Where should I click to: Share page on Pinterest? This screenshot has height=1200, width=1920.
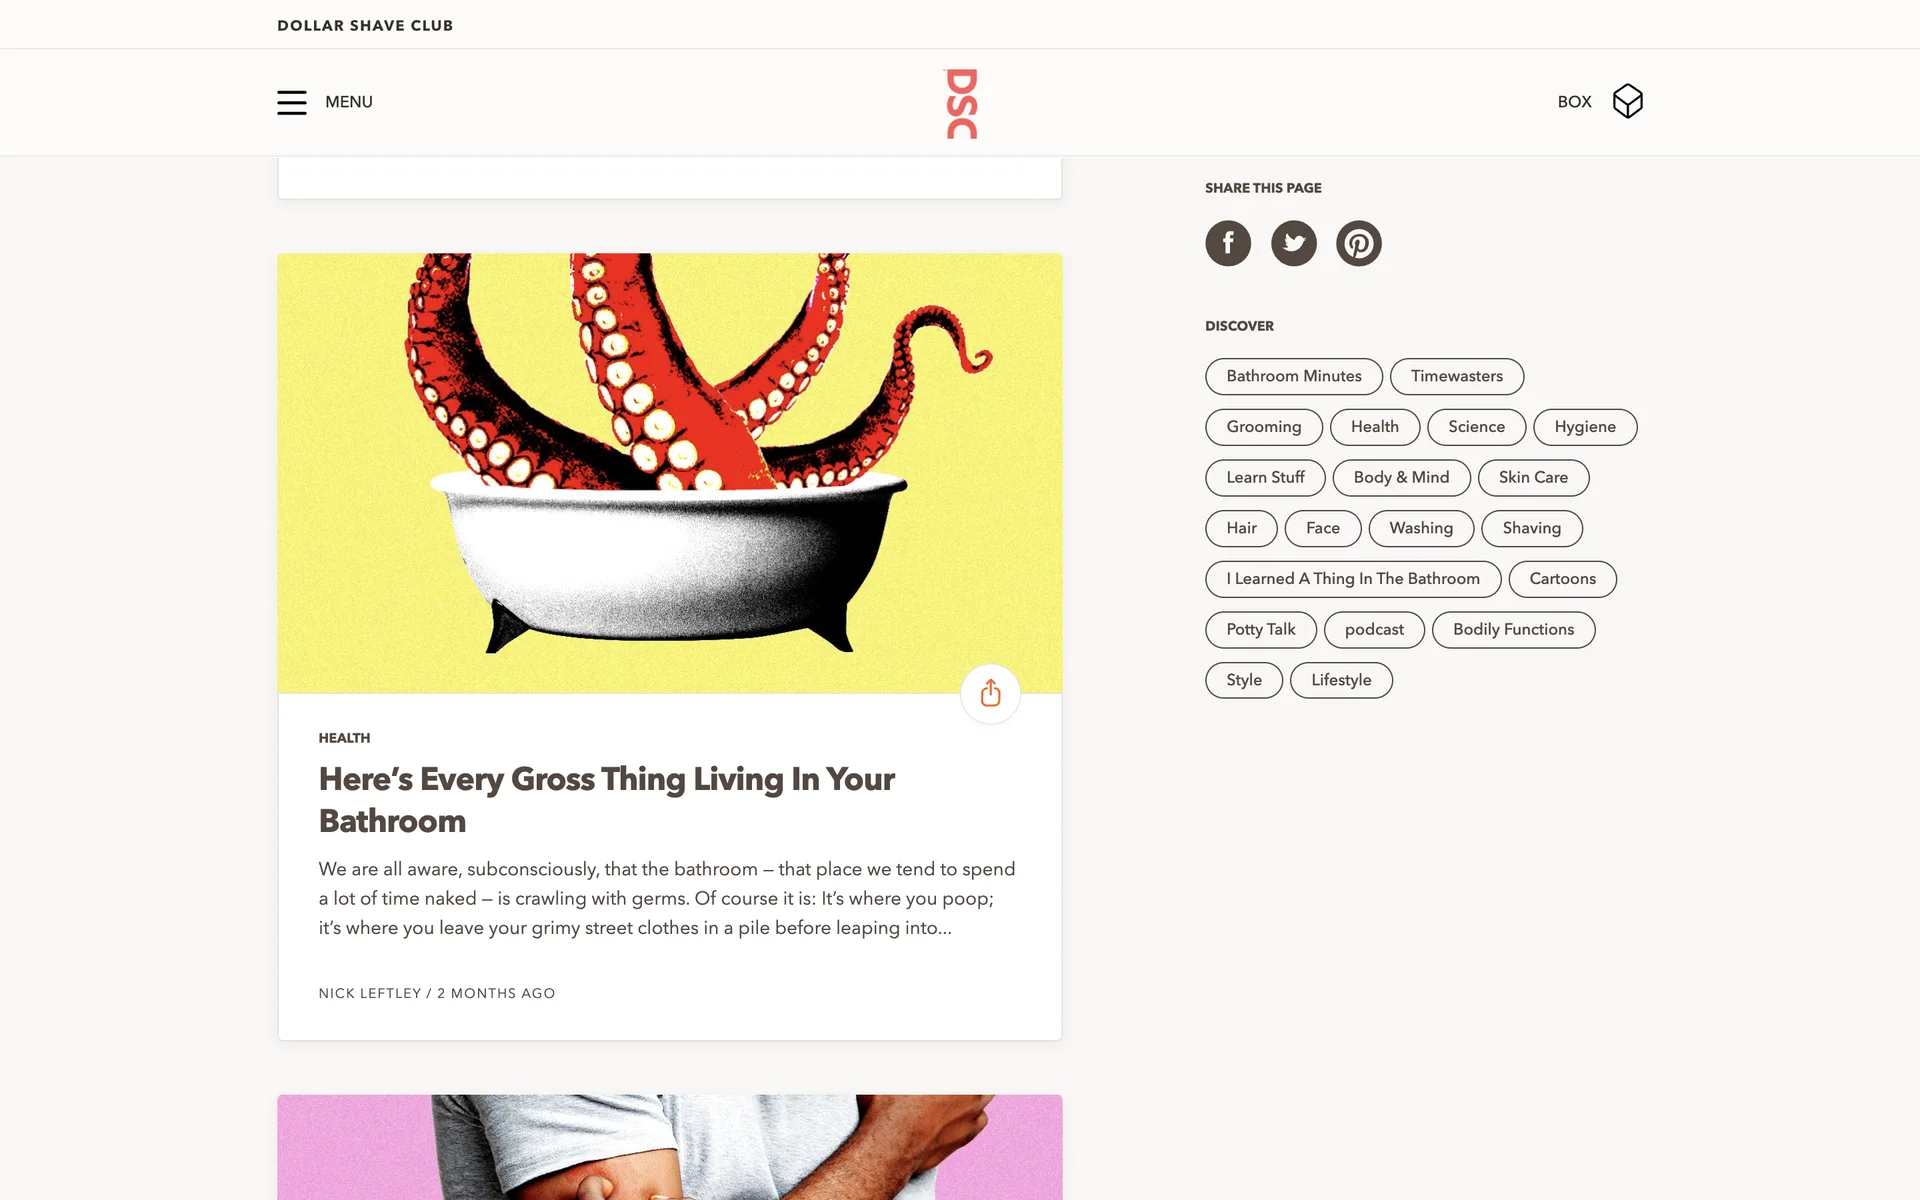point(1359,243)
